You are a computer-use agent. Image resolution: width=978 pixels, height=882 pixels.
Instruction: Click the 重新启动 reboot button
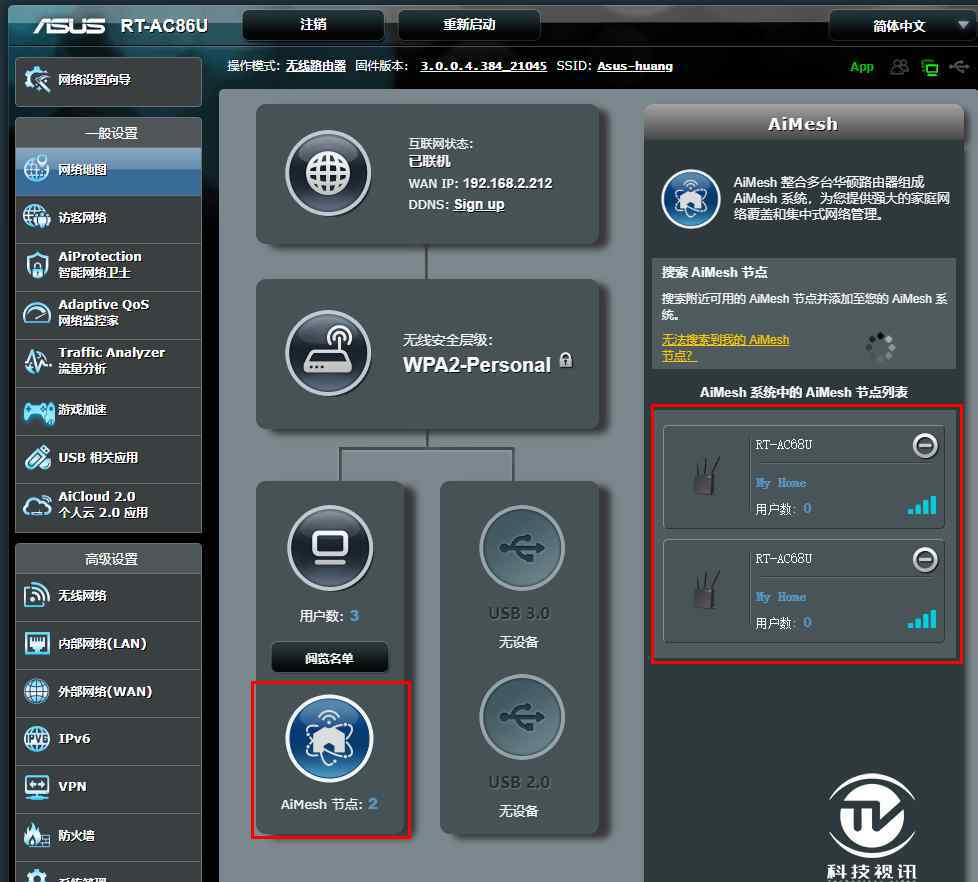coord(469,24)
